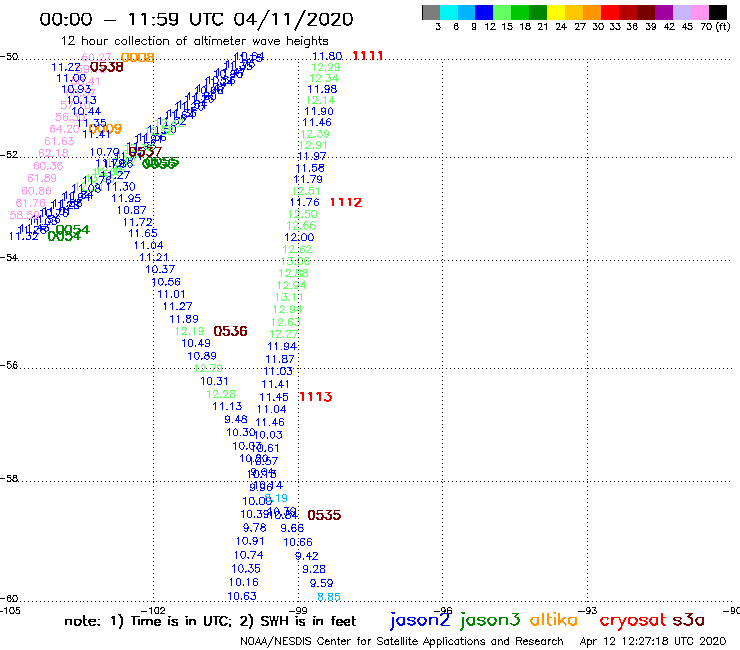Click the yellow swatch in the wave height legend
740x650 pixels.
click(556, 12)
